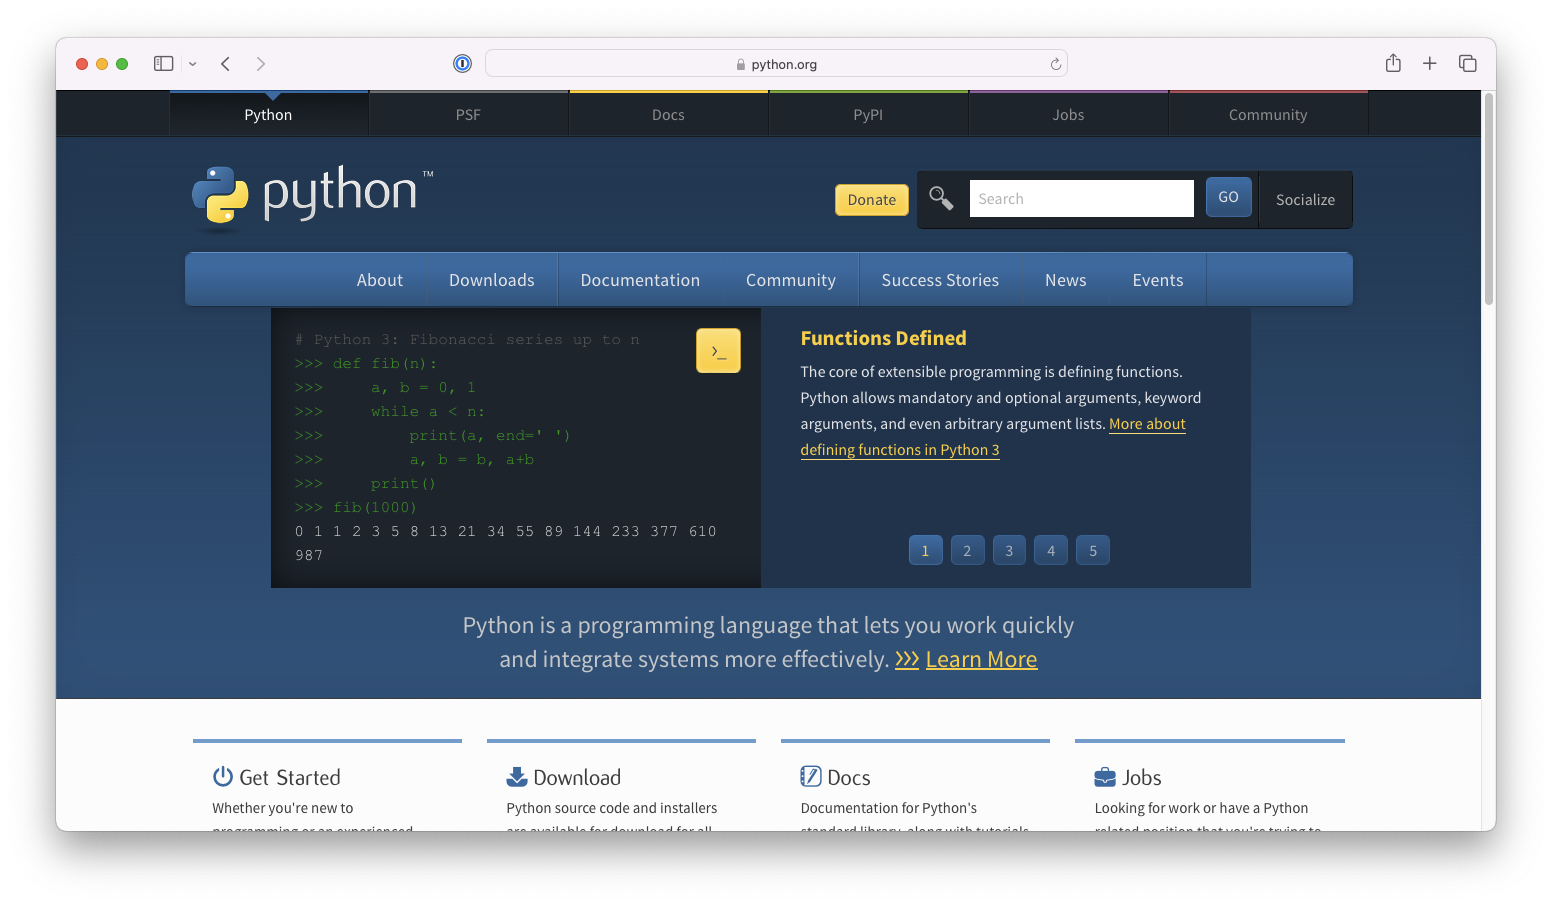Open the 1Password extension icon
The height and width of the screenshot is (905, 1552).
462,64
